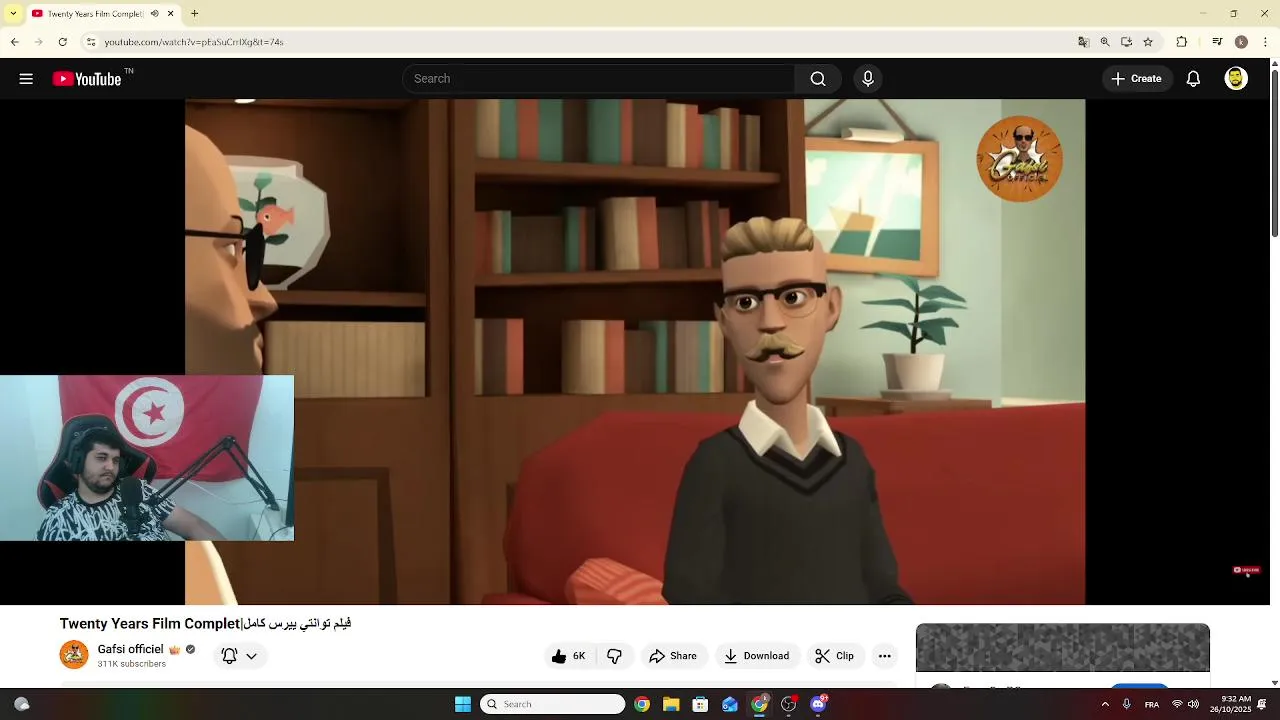Mute tab via speaker icon

[154, 14]
